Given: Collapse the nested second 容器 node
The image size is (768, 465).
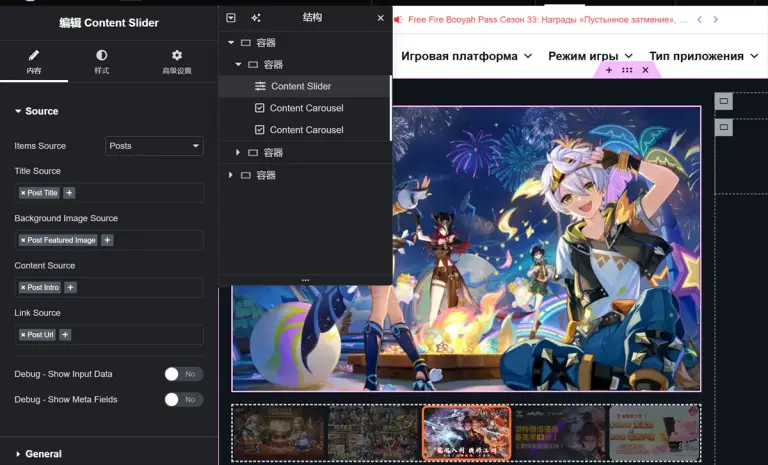Looking at the screenshot, I should [x=238, y=64].
